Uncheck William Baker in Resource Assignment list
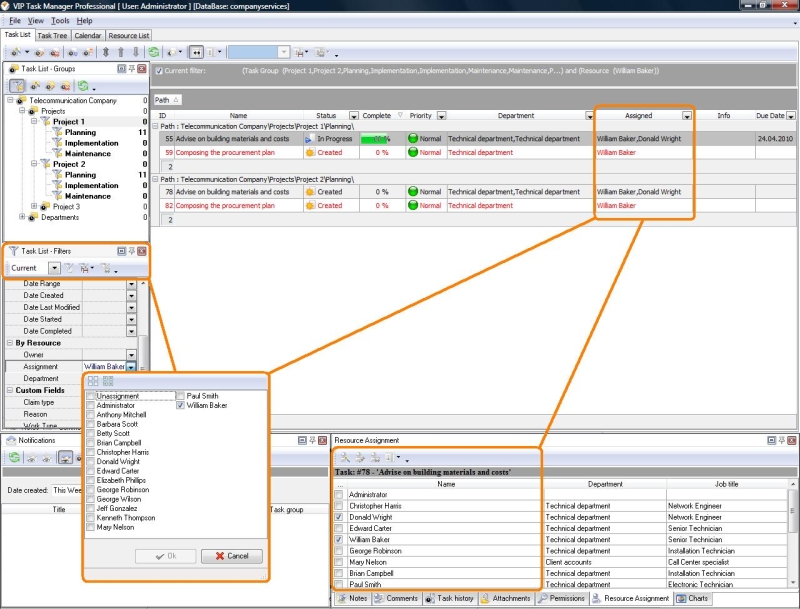The width and height of the screenshot is (800, 609). click(x=339, y=540)
